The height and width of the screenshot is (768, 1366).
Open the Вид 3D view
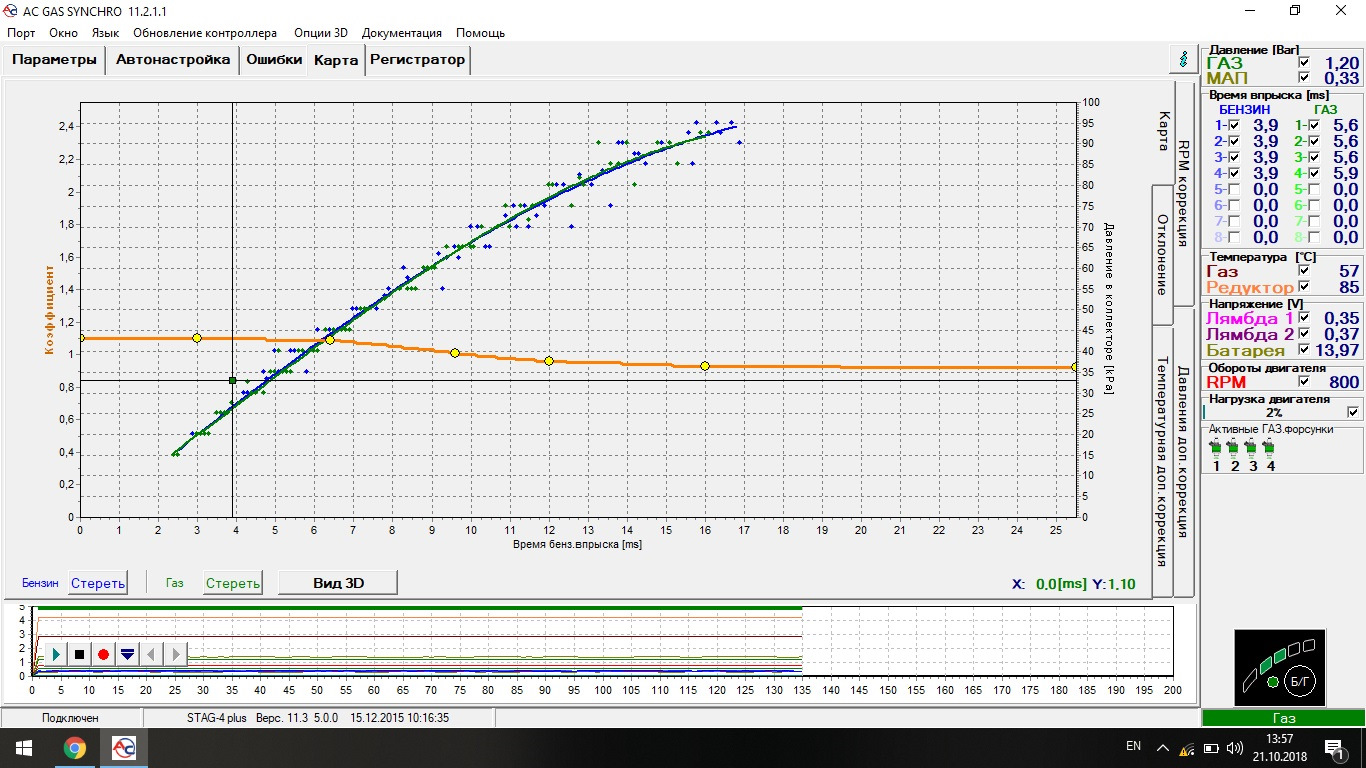click(x=338, y=583)
